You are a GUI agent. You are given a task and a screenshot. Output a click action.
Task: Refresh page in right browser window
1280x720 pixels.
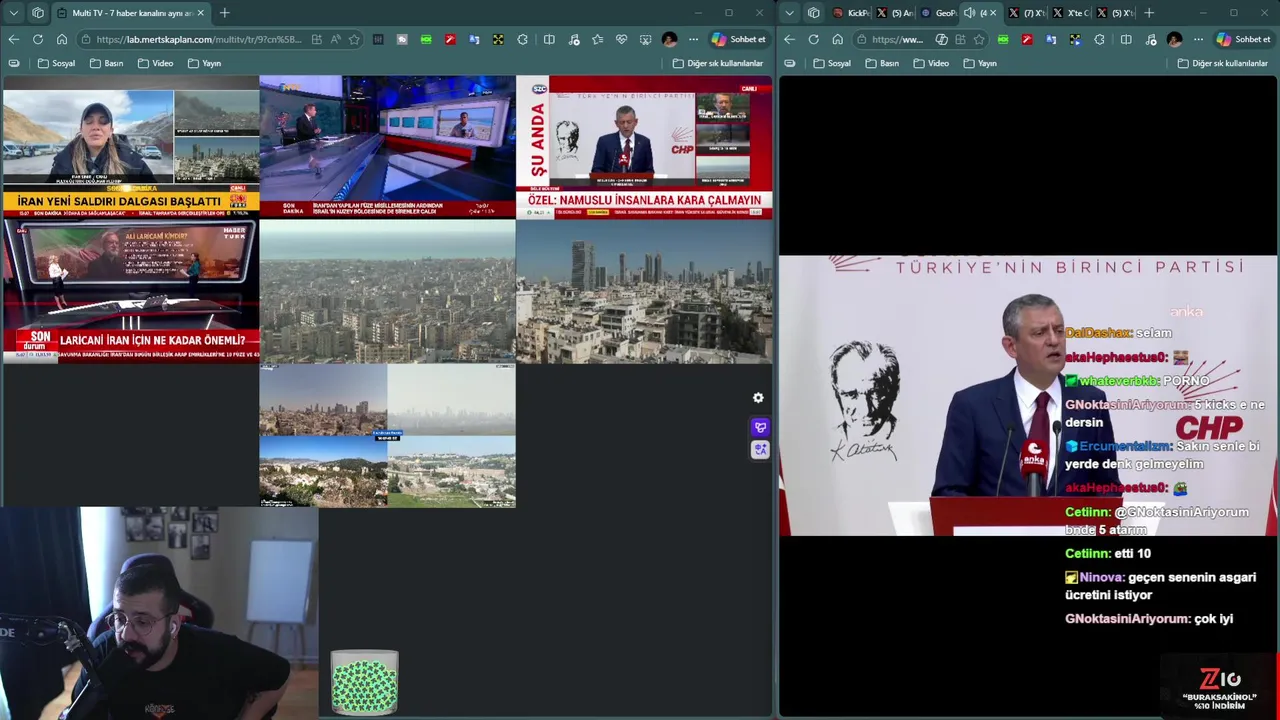tap(814, 39)
